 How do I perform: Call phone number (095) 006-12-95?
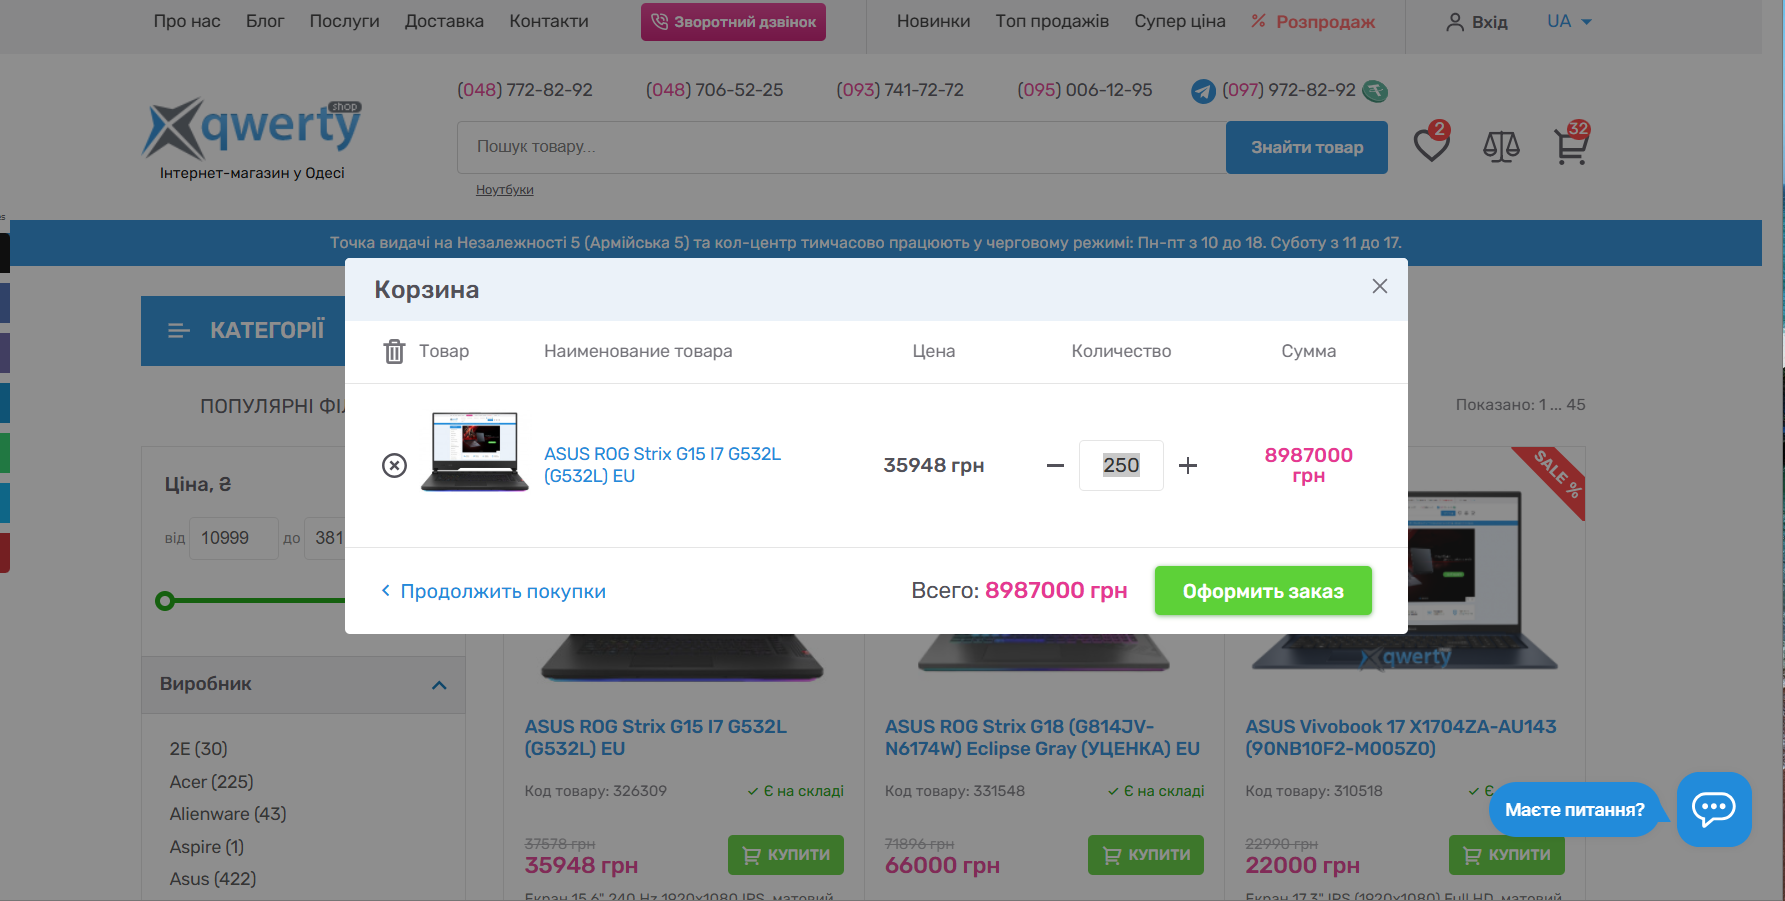pyautogui.click(x=1085, y=90)
